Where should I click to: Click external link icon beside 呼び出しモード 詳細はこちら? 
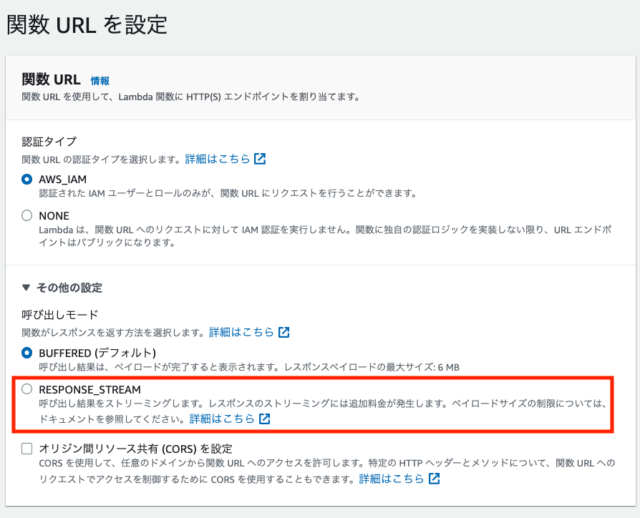[x=284, y=332]
